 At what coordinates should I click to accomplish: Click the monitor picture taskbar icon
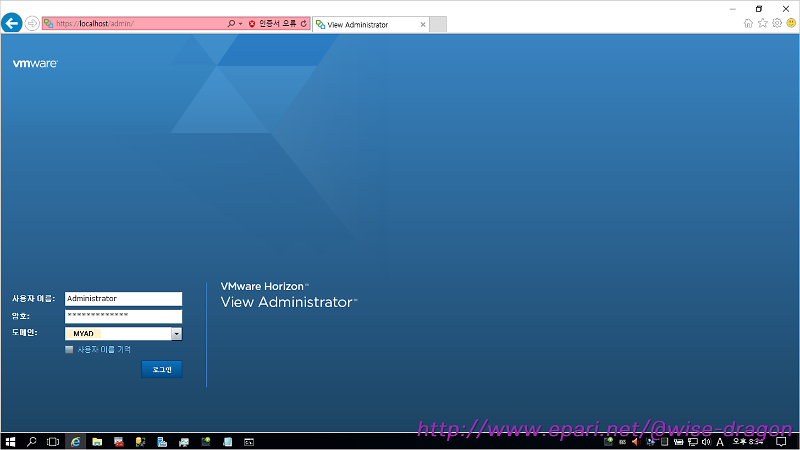tap(184, 442)
